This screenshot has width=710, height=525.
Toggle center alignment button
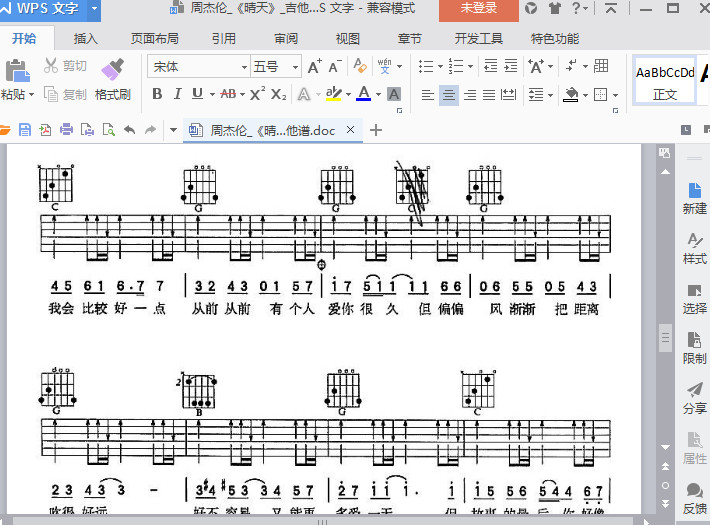click(449, 95)
